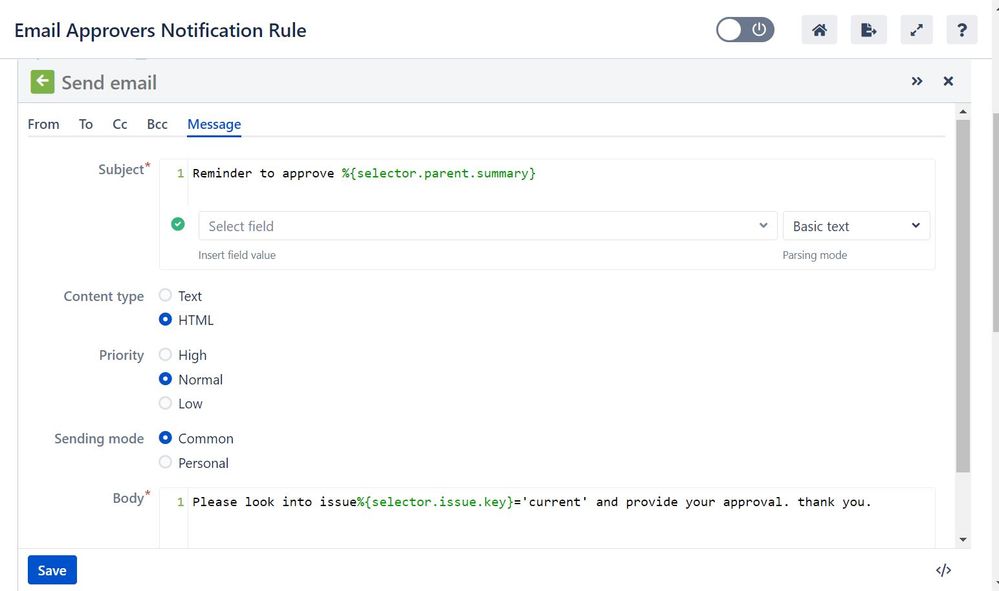Open the Cc tab
Image resolution: width=999 pixels, height=591 pixels.
click(120, 124)
